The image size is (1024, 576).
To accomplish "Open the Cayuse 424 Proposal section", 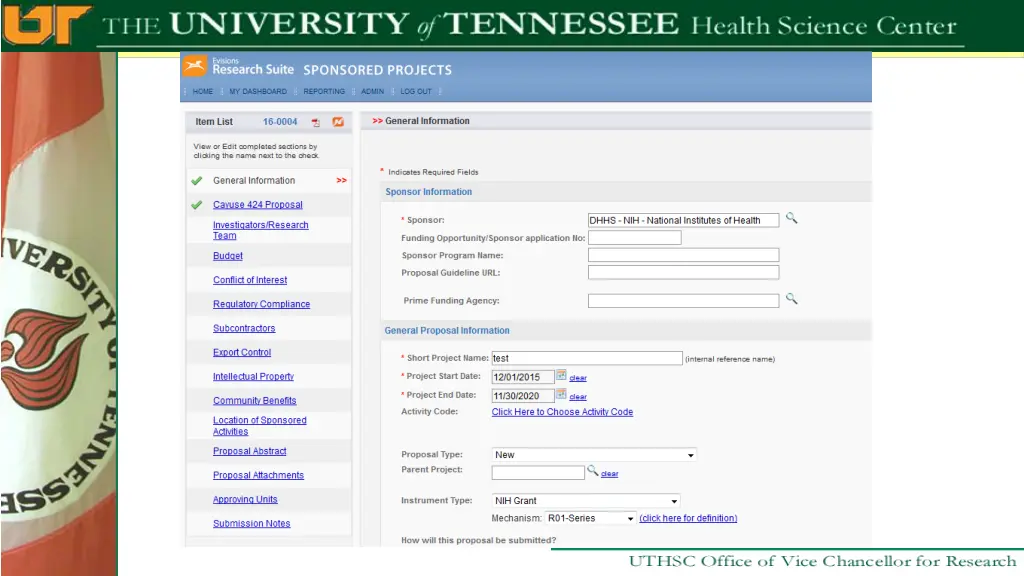I will pos(257,204).
